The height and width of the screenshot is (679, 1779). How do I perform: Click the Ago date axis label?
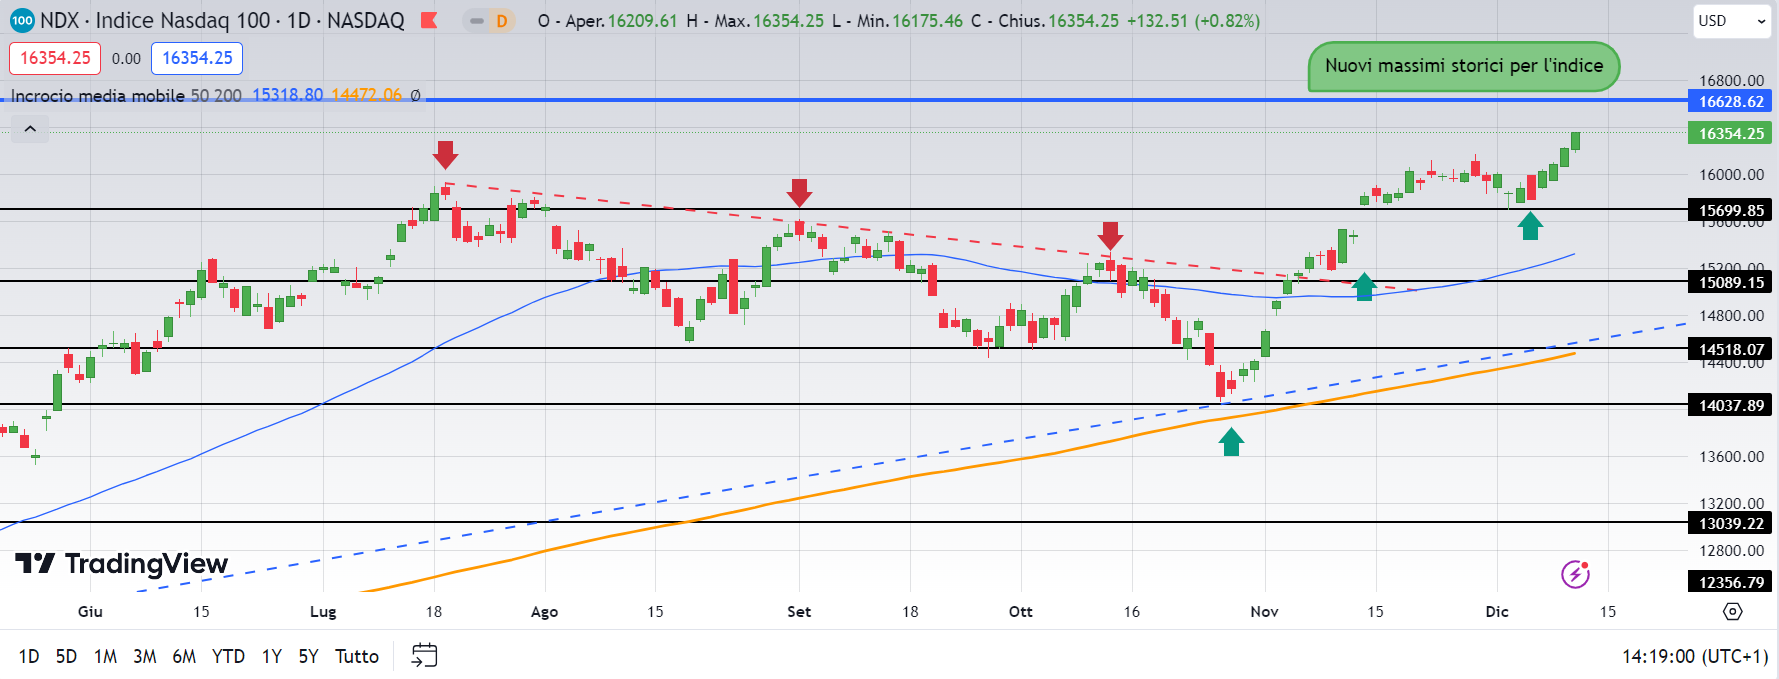544,611
